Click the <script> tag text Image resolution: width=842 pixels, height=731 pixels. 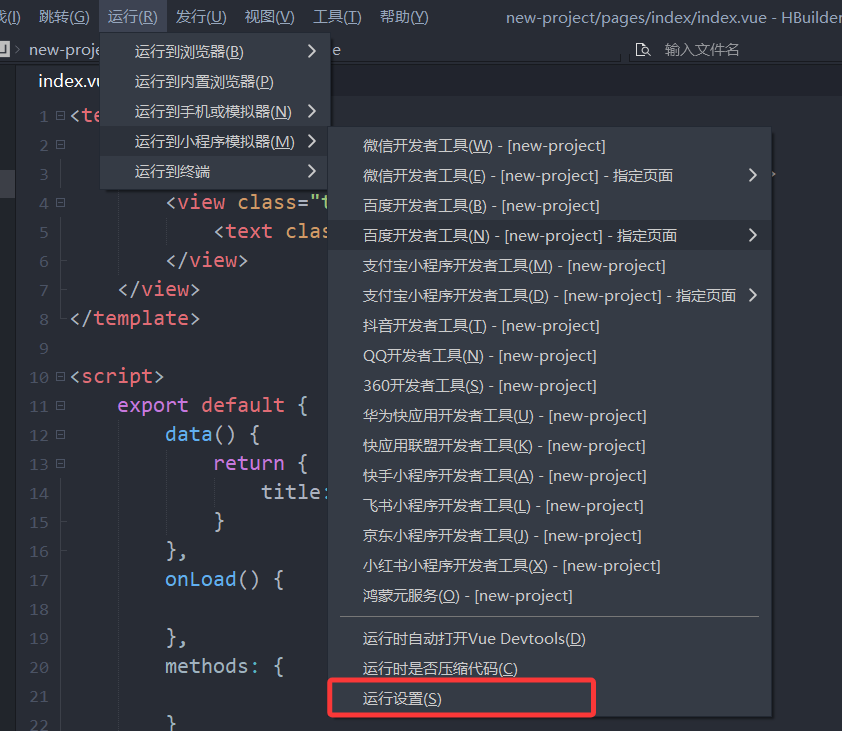[117, 376]
